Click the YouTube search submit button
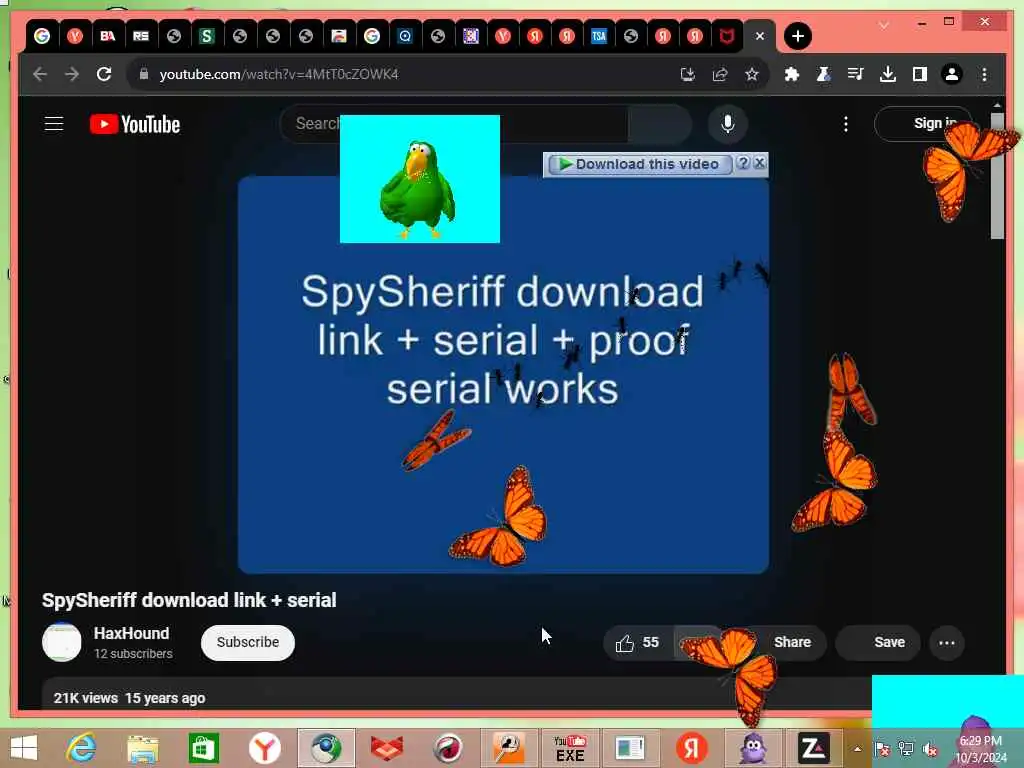Viewport: 1024px width, 768px height. pyautogui.click(x=659, y=123)
